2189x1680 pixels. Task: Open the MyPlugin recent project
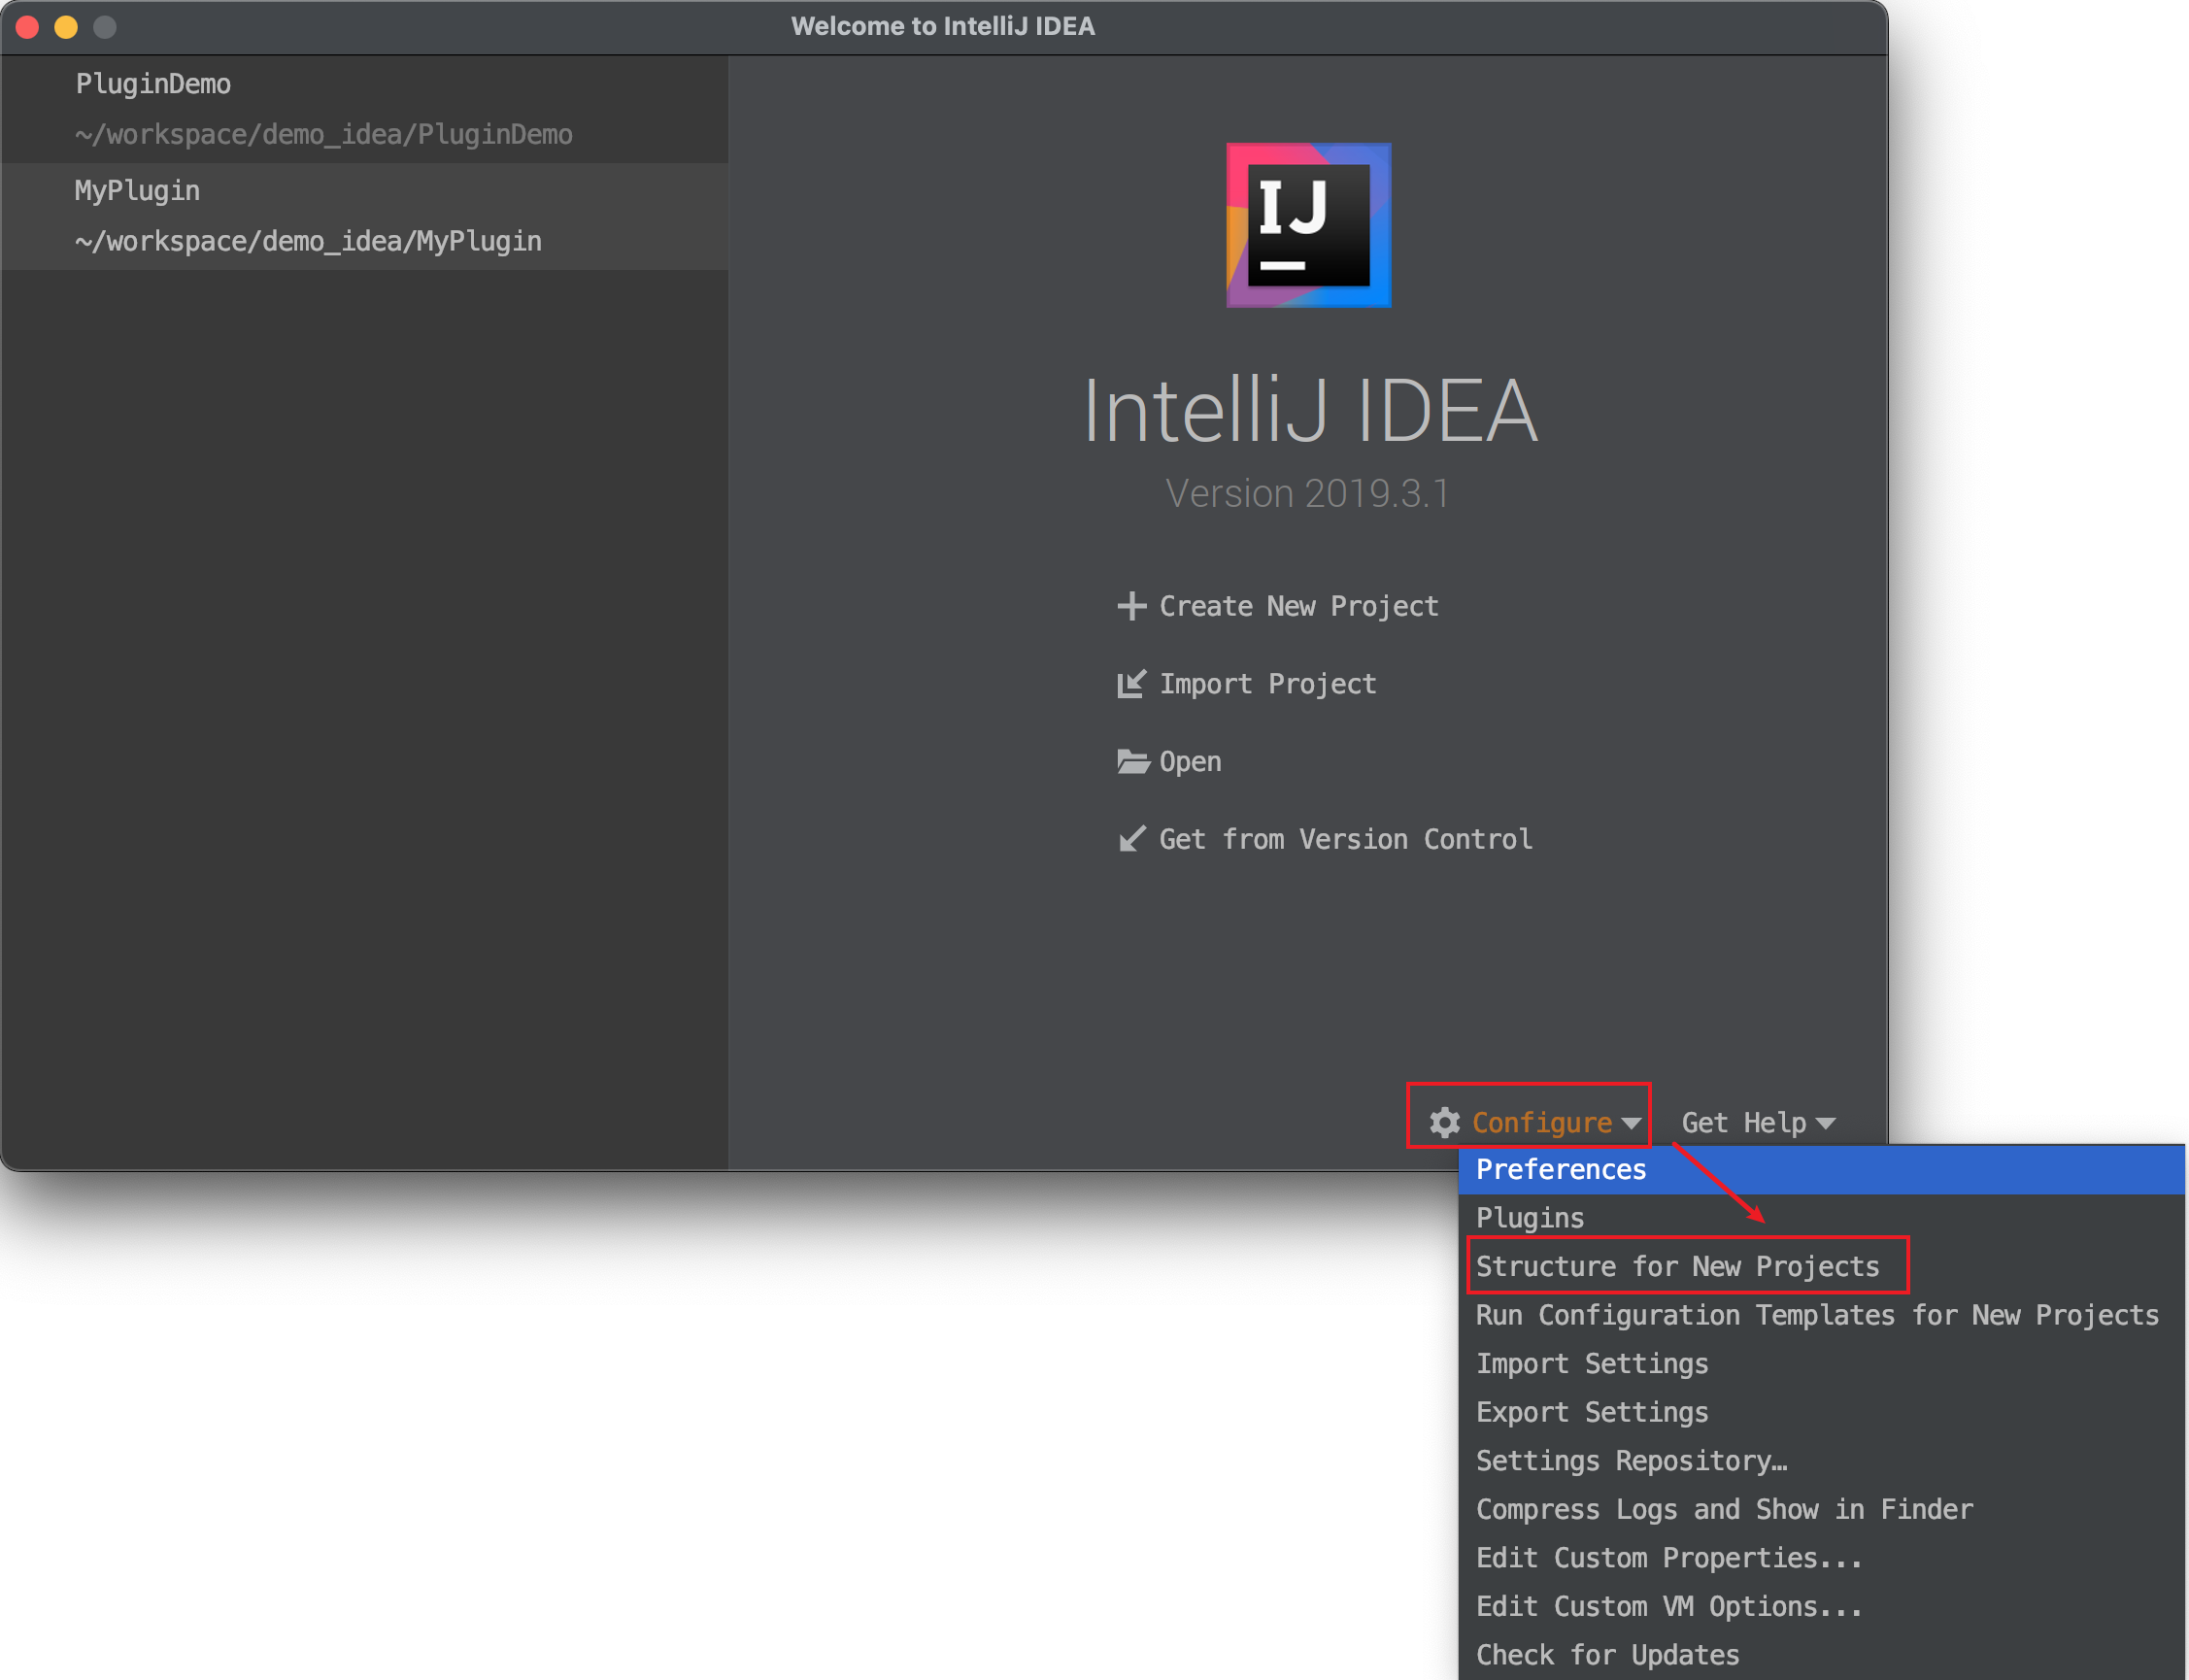(x=364, y=216)
